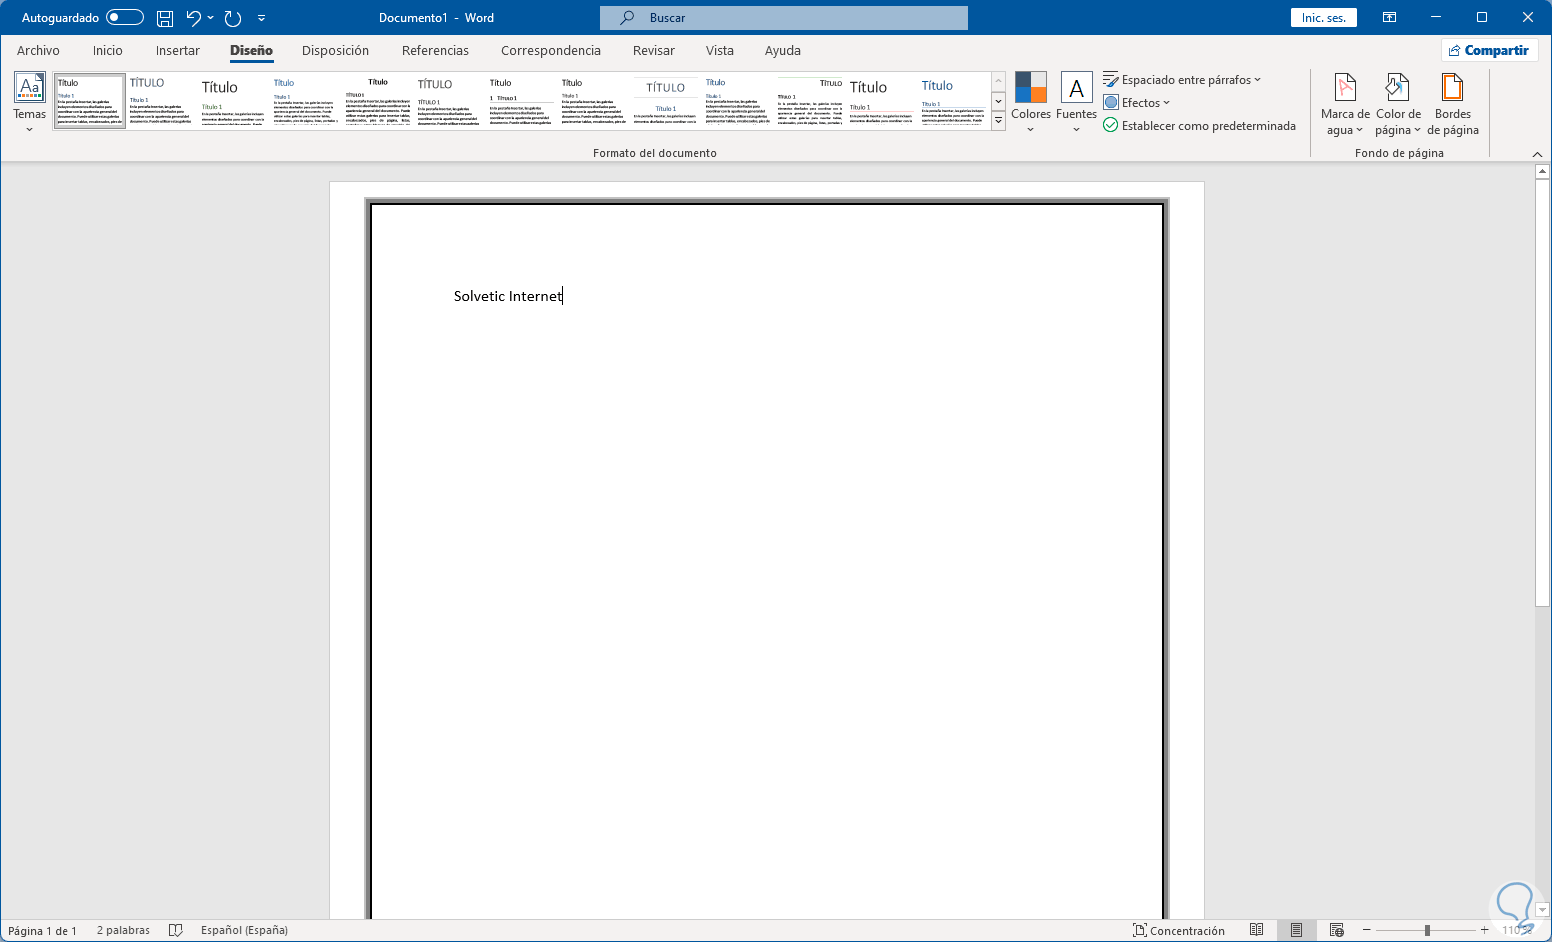1552x942 pixels.
Task: Go to the Disposición tab
Action: coord(335,51)
